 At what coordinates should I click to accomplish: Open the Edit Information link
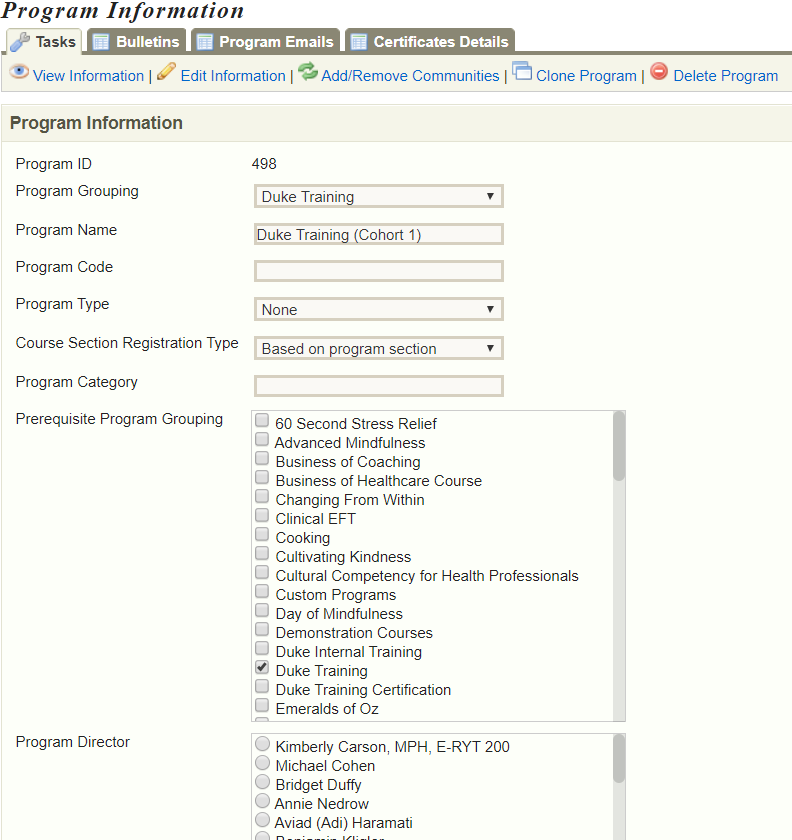(233, 76)
